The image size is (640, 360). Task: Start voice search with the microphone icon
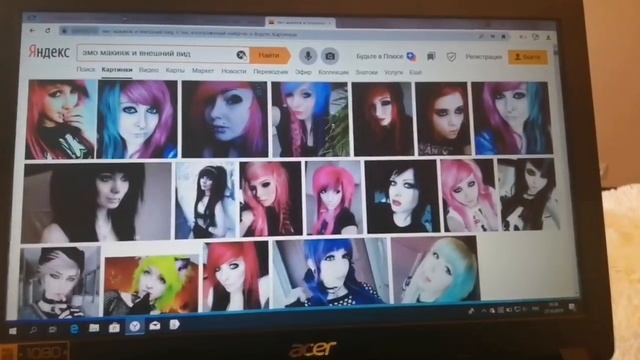coord(308,56)
